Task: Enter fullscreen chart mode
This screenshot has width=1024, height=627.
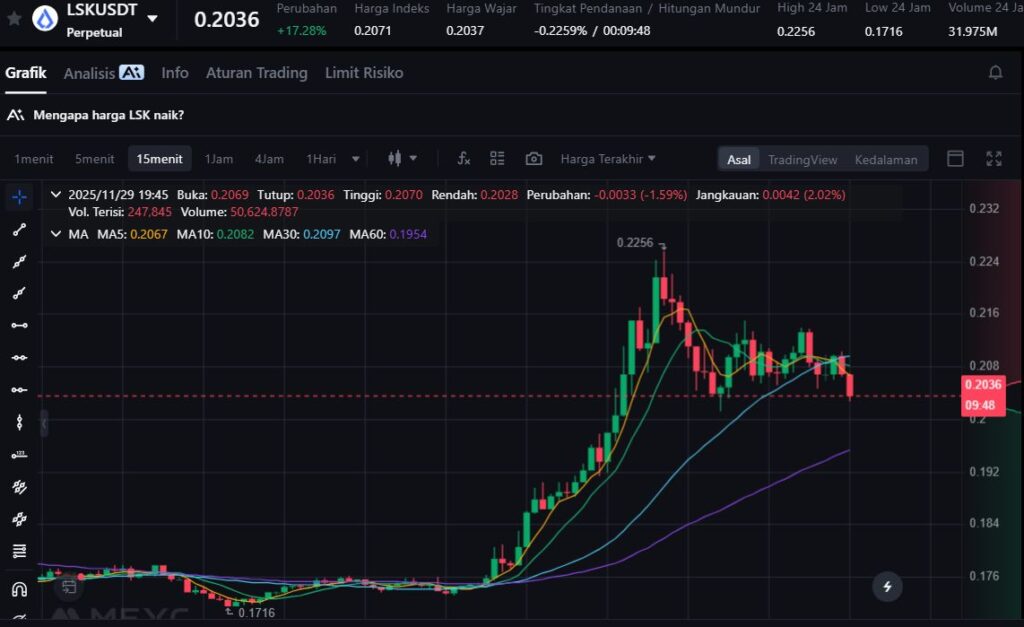Action: pyautogui.click(x=993, y=159)
